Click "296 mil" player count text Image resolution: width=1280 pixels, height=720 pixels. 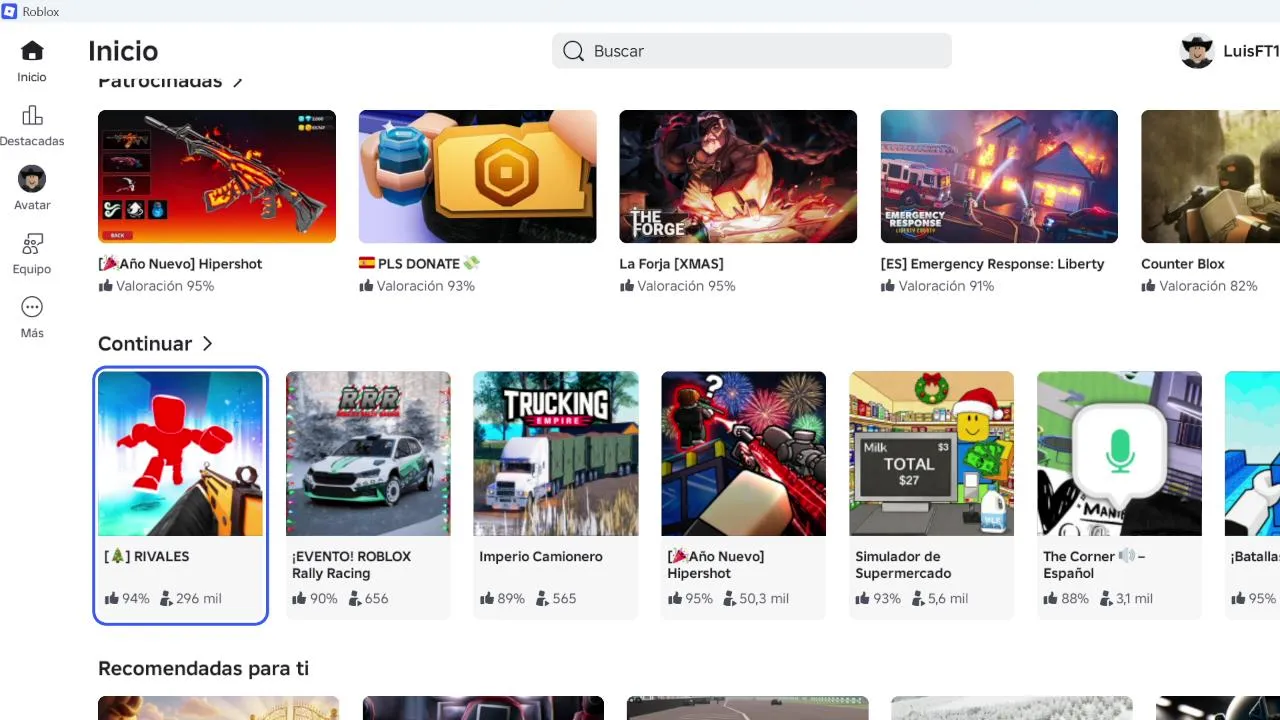coord(199,599)
